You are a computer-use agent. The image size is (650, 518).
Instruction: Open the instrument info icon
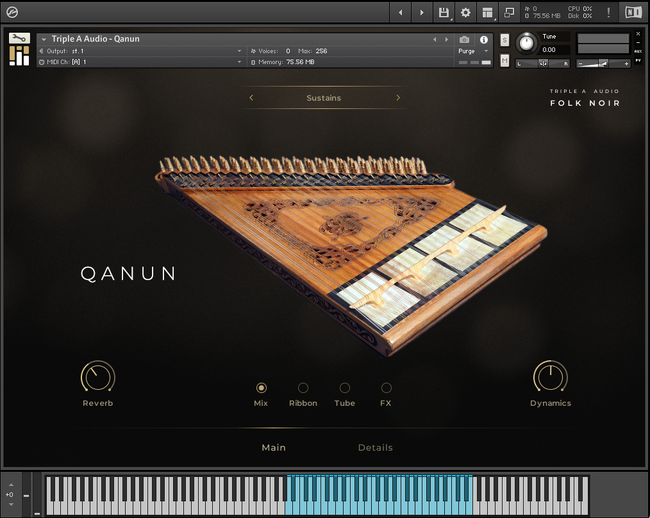coord(484,39)
